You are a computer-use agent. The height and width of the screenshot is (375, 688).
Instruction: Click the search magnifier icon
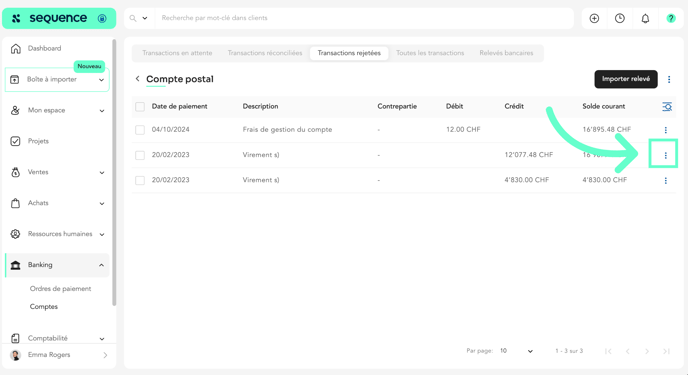click(133, 18)
